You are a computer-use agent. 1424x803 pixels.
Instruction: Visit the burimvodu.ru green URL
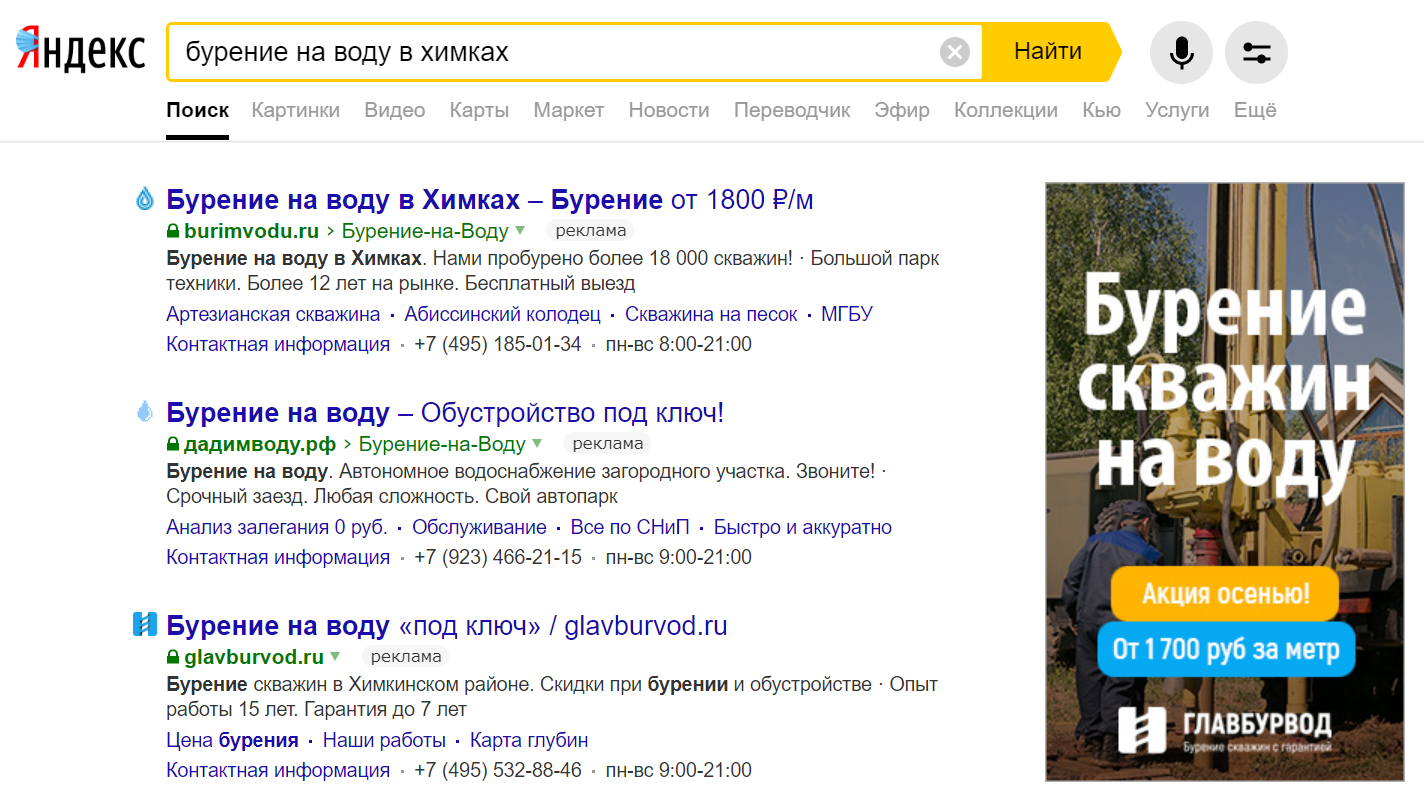(x=252, y=231)
